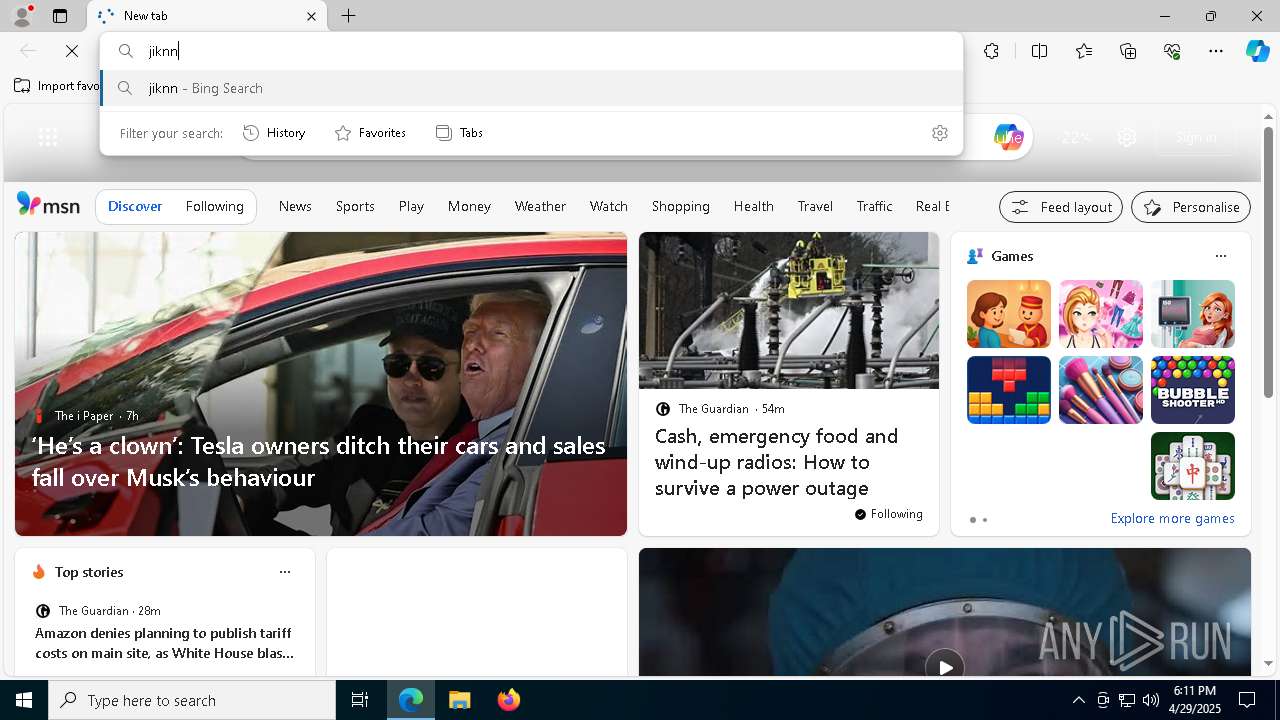The height and width of the screenshot is (720, 1280).
Task: Open the Windows Start menu
Action: tap(24, 700)
